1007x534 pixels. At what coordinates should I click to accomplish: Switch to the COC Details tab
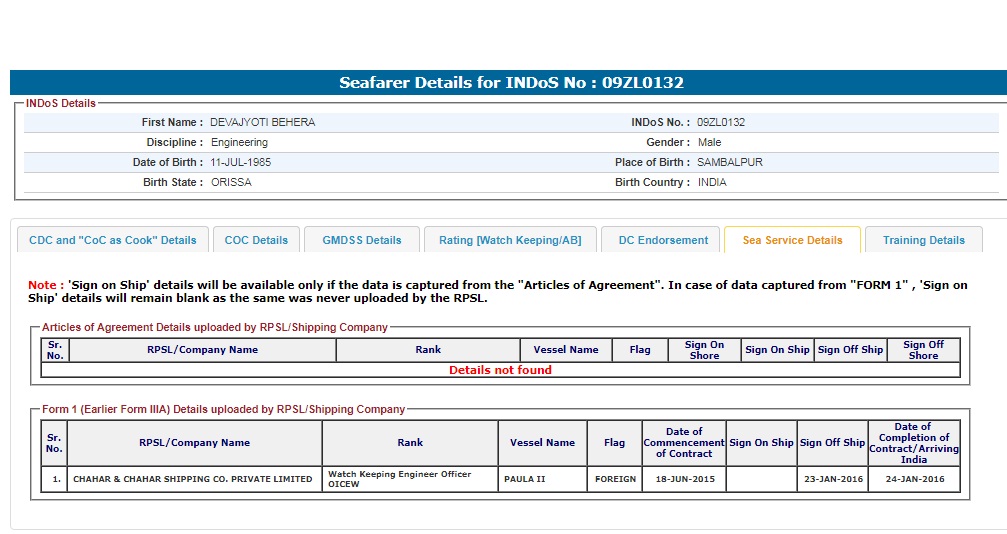(x=256, y=240)
